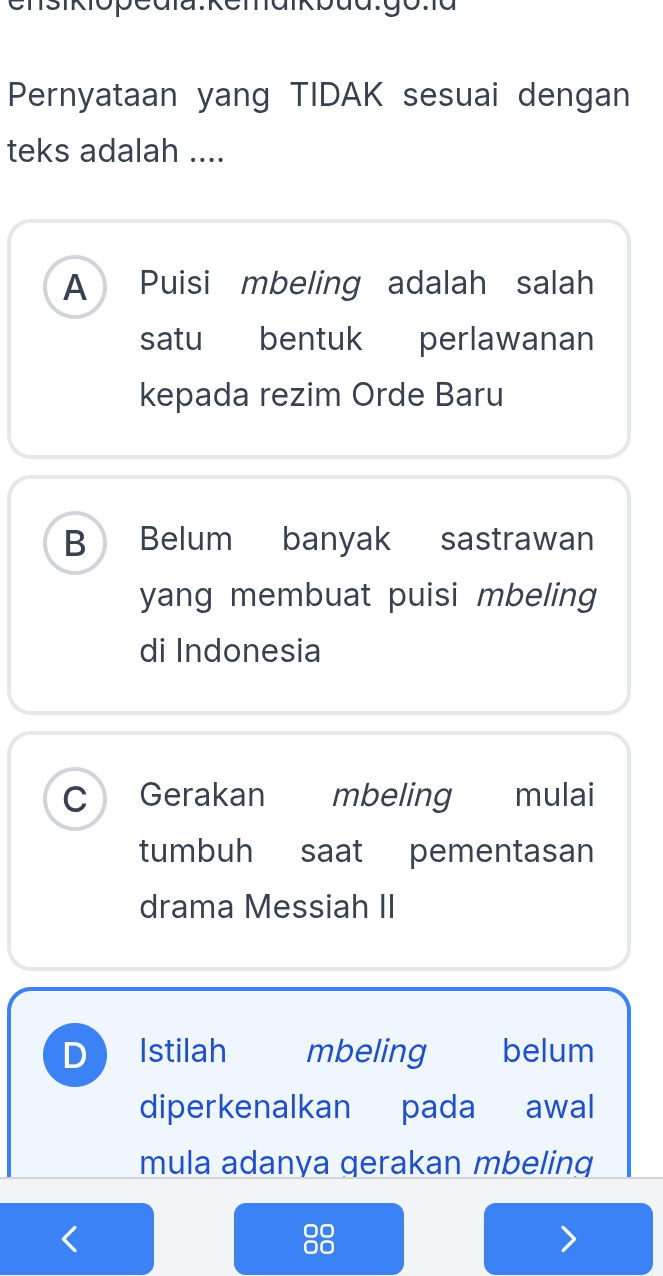The width and height of the screenshot is (663, 1276).
Task: Select the highlighted letter D option marker
Action: point(75,1055)
